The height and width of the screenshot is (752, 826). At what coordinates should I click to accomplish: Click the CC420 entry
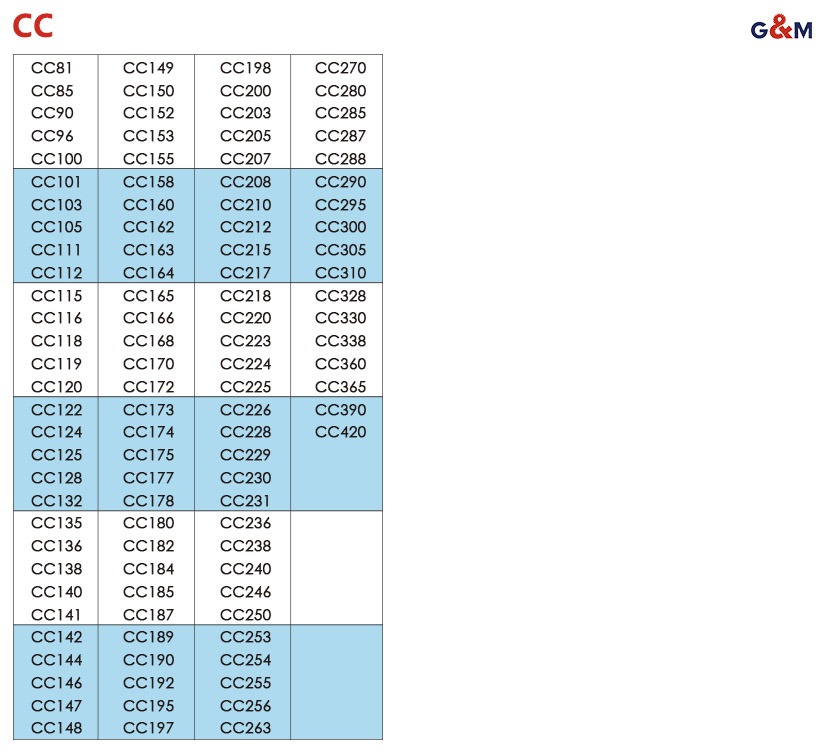tap(340, 432)
